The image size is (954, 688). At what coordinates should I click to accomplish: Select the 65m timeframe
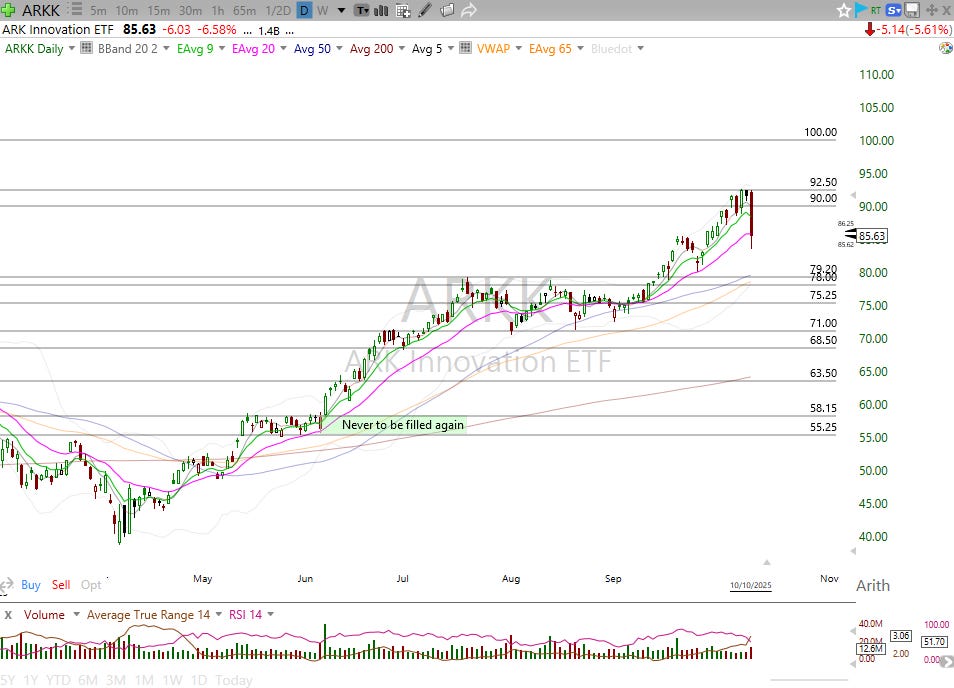point(245,10)
